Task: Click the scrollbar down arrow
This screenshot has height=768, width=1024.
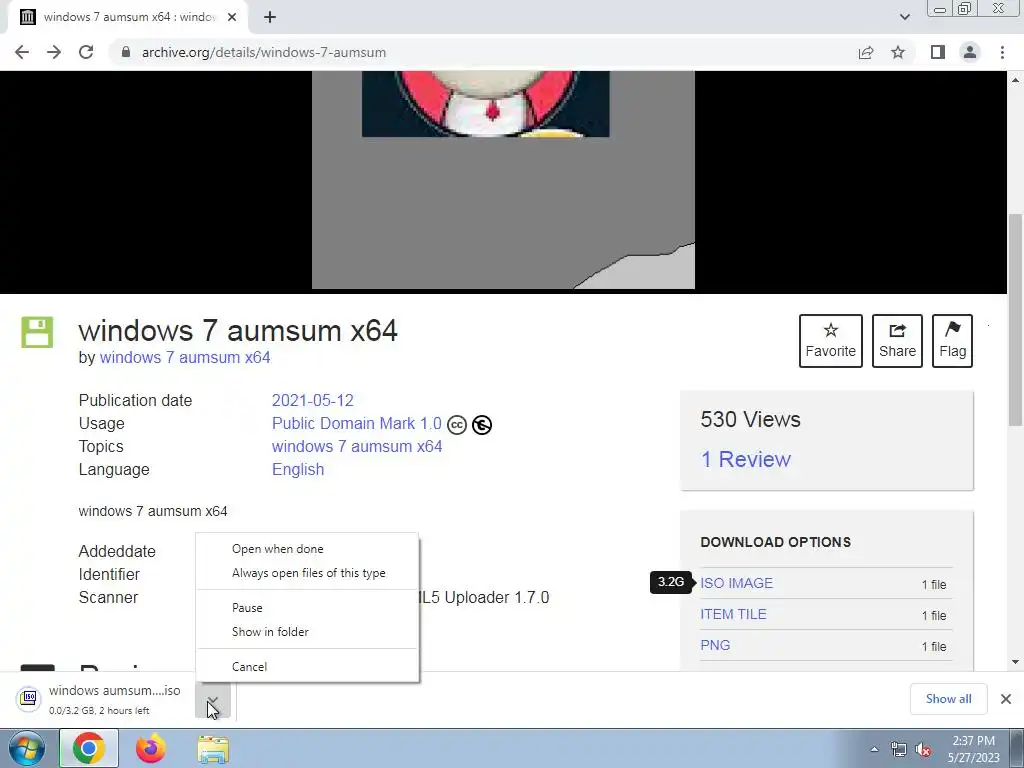Action: (1016, 662)
